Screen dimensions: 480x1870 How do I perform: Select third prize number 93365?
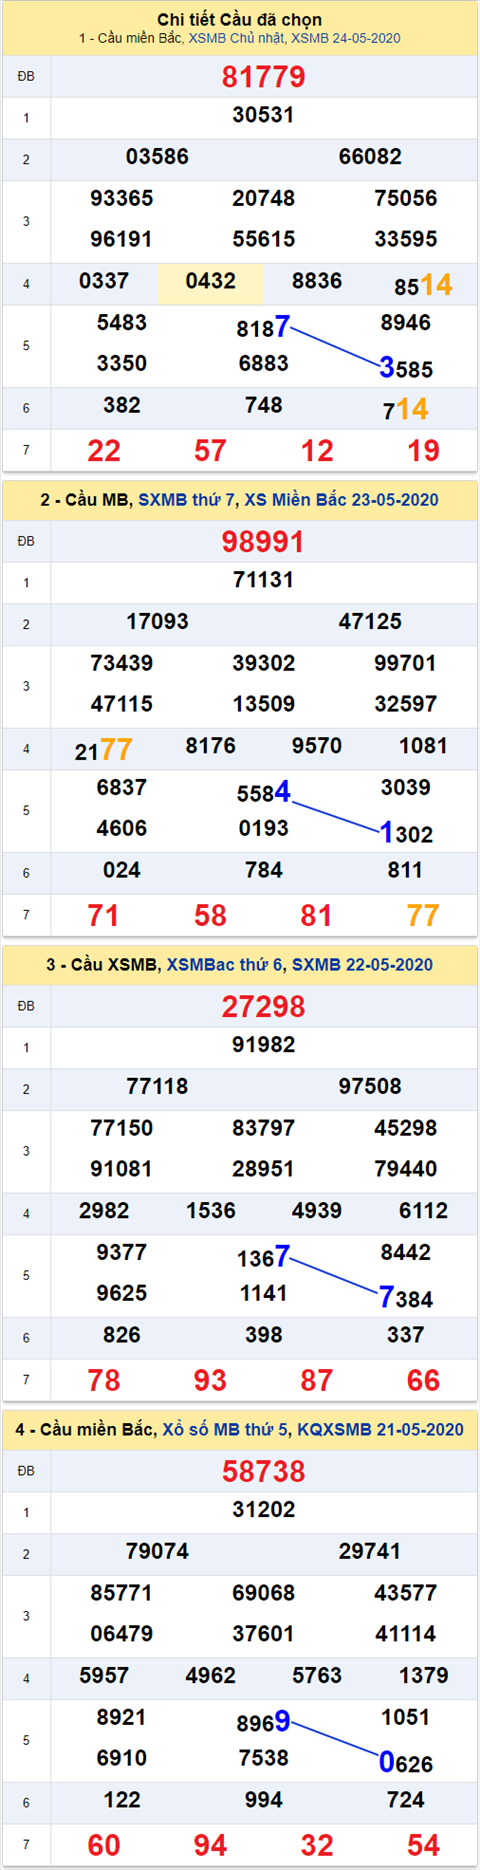pyautogui.click(x=122, y=198)
